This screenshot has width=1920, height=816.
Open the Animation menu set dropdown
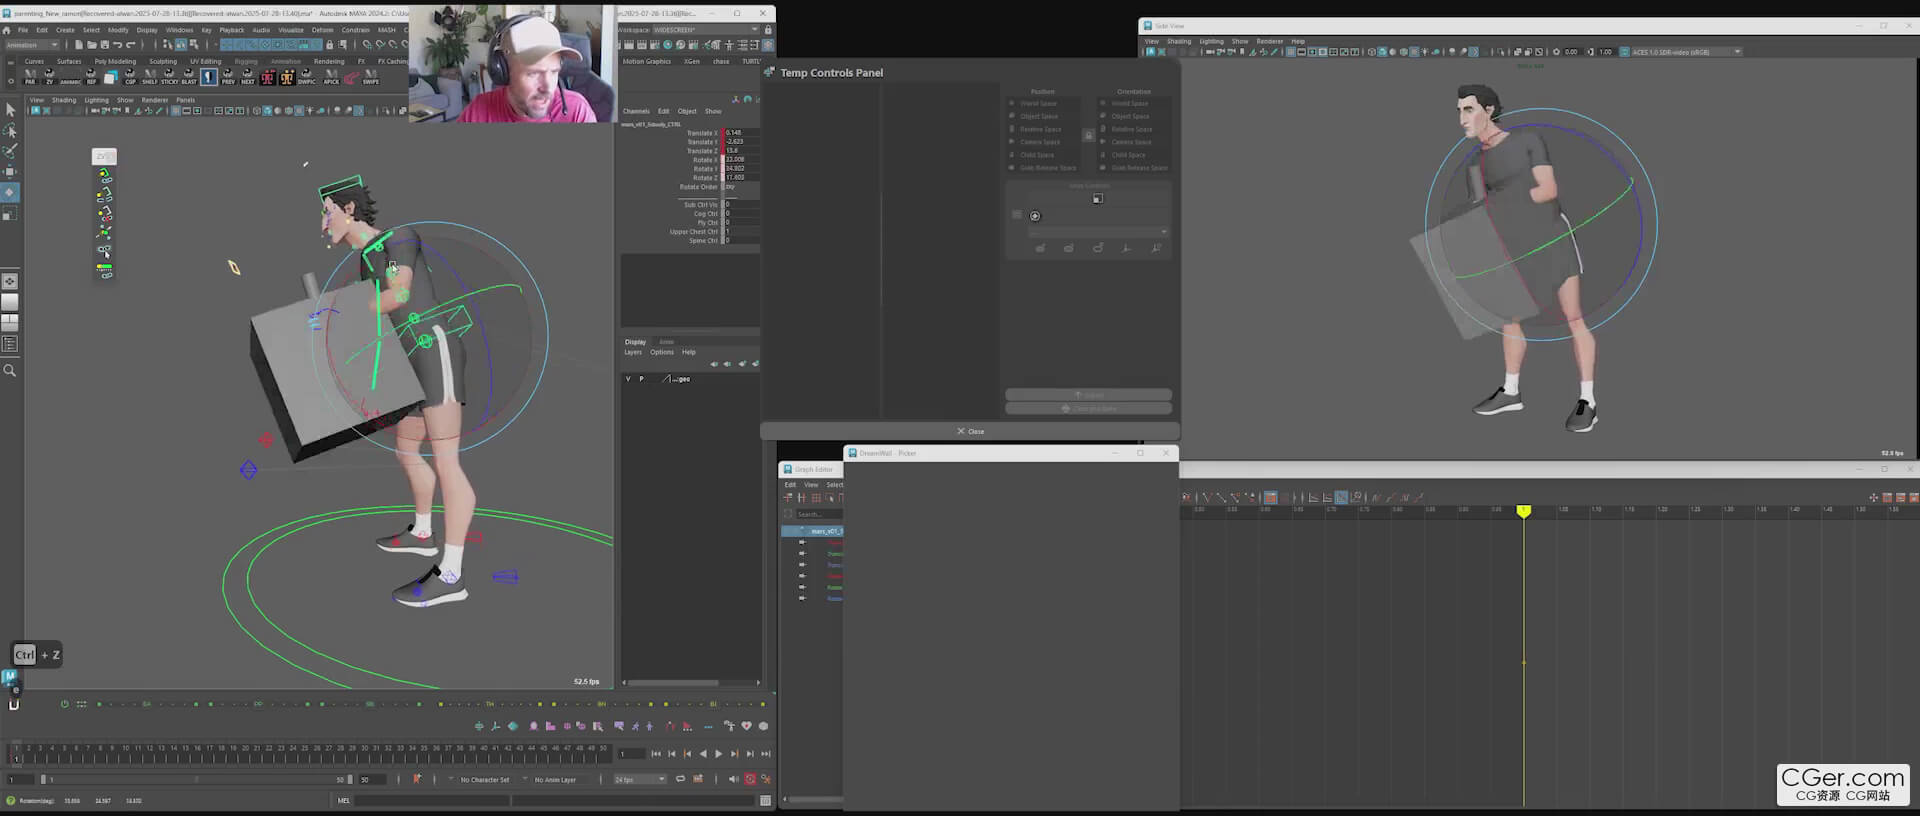32,45
